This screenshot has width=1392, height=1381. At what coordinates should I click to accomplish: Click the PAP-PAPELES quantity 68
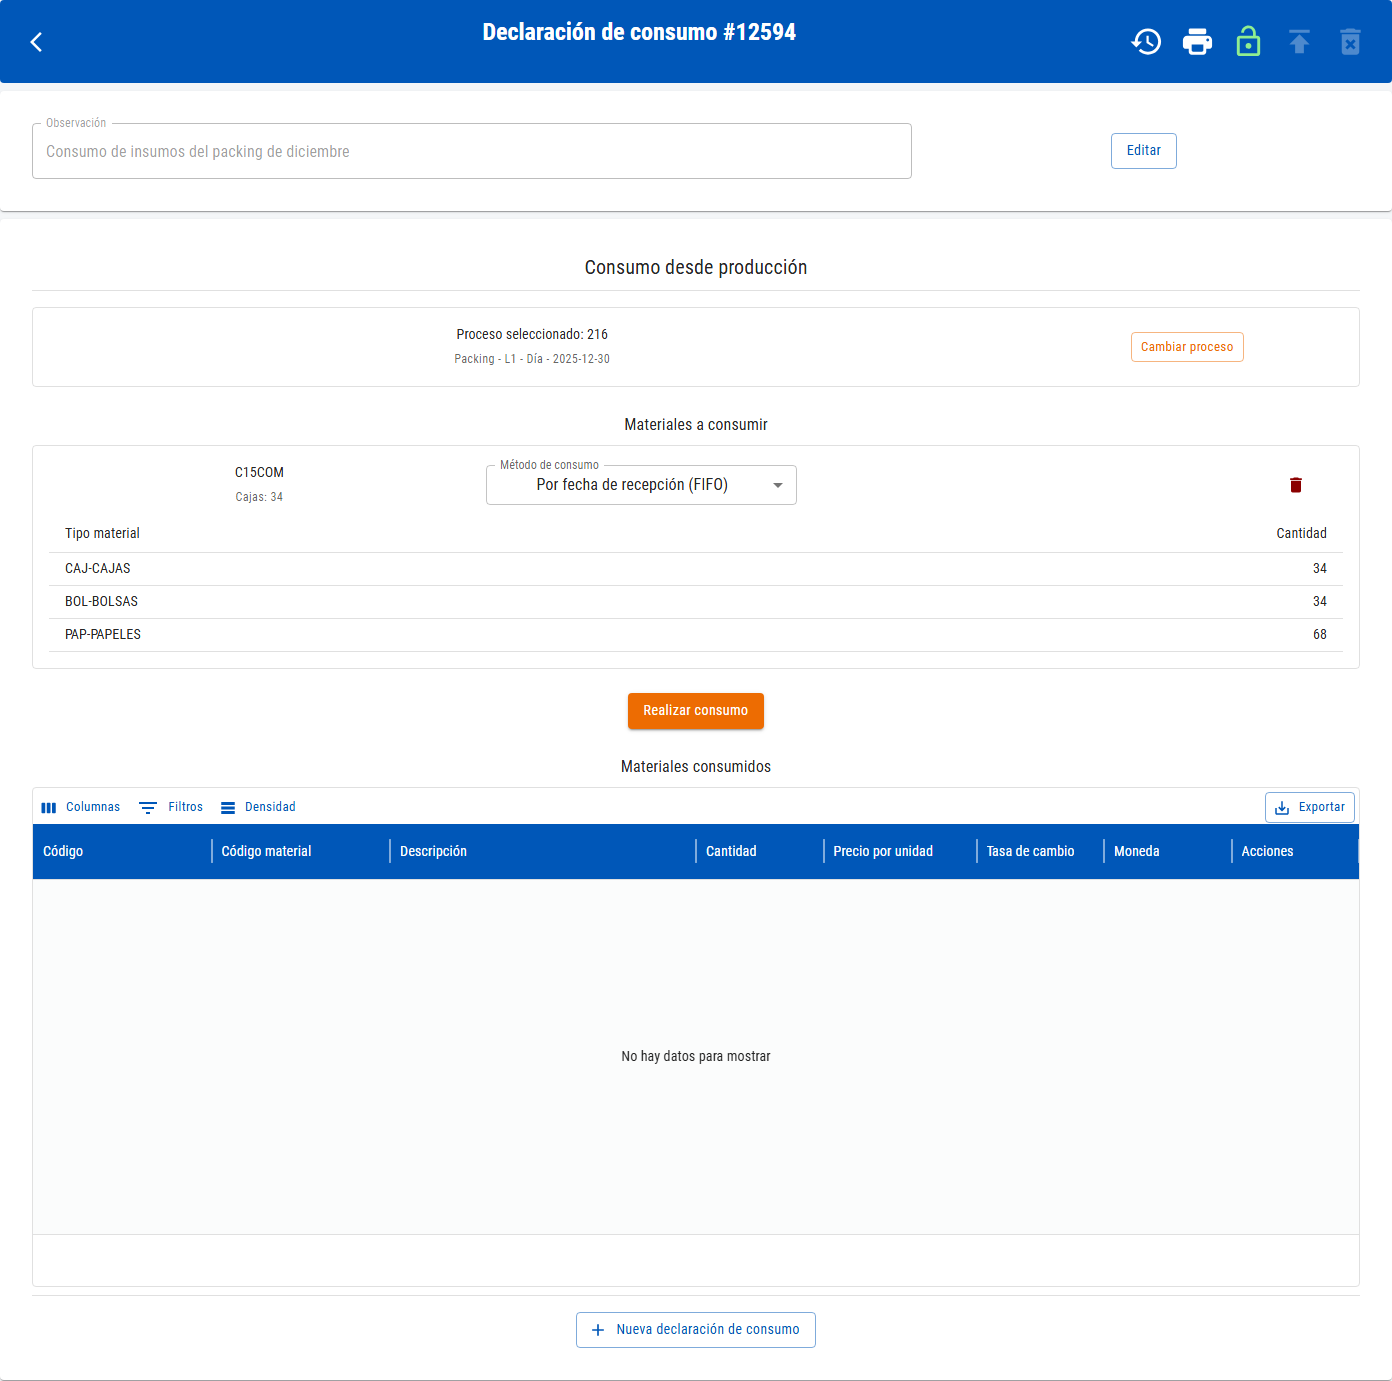(x=1320, y=635)
